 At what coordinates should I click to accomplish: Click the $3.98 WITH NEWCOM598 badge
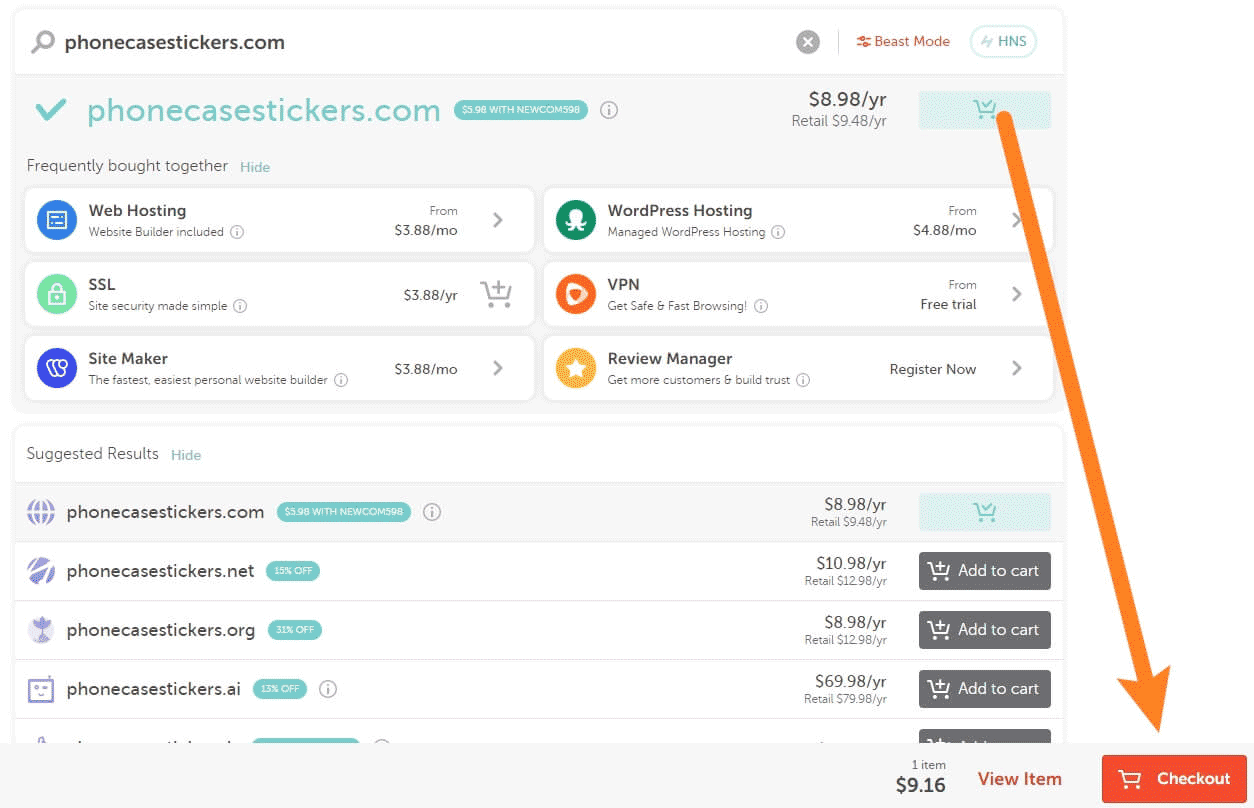coord(344,512)
